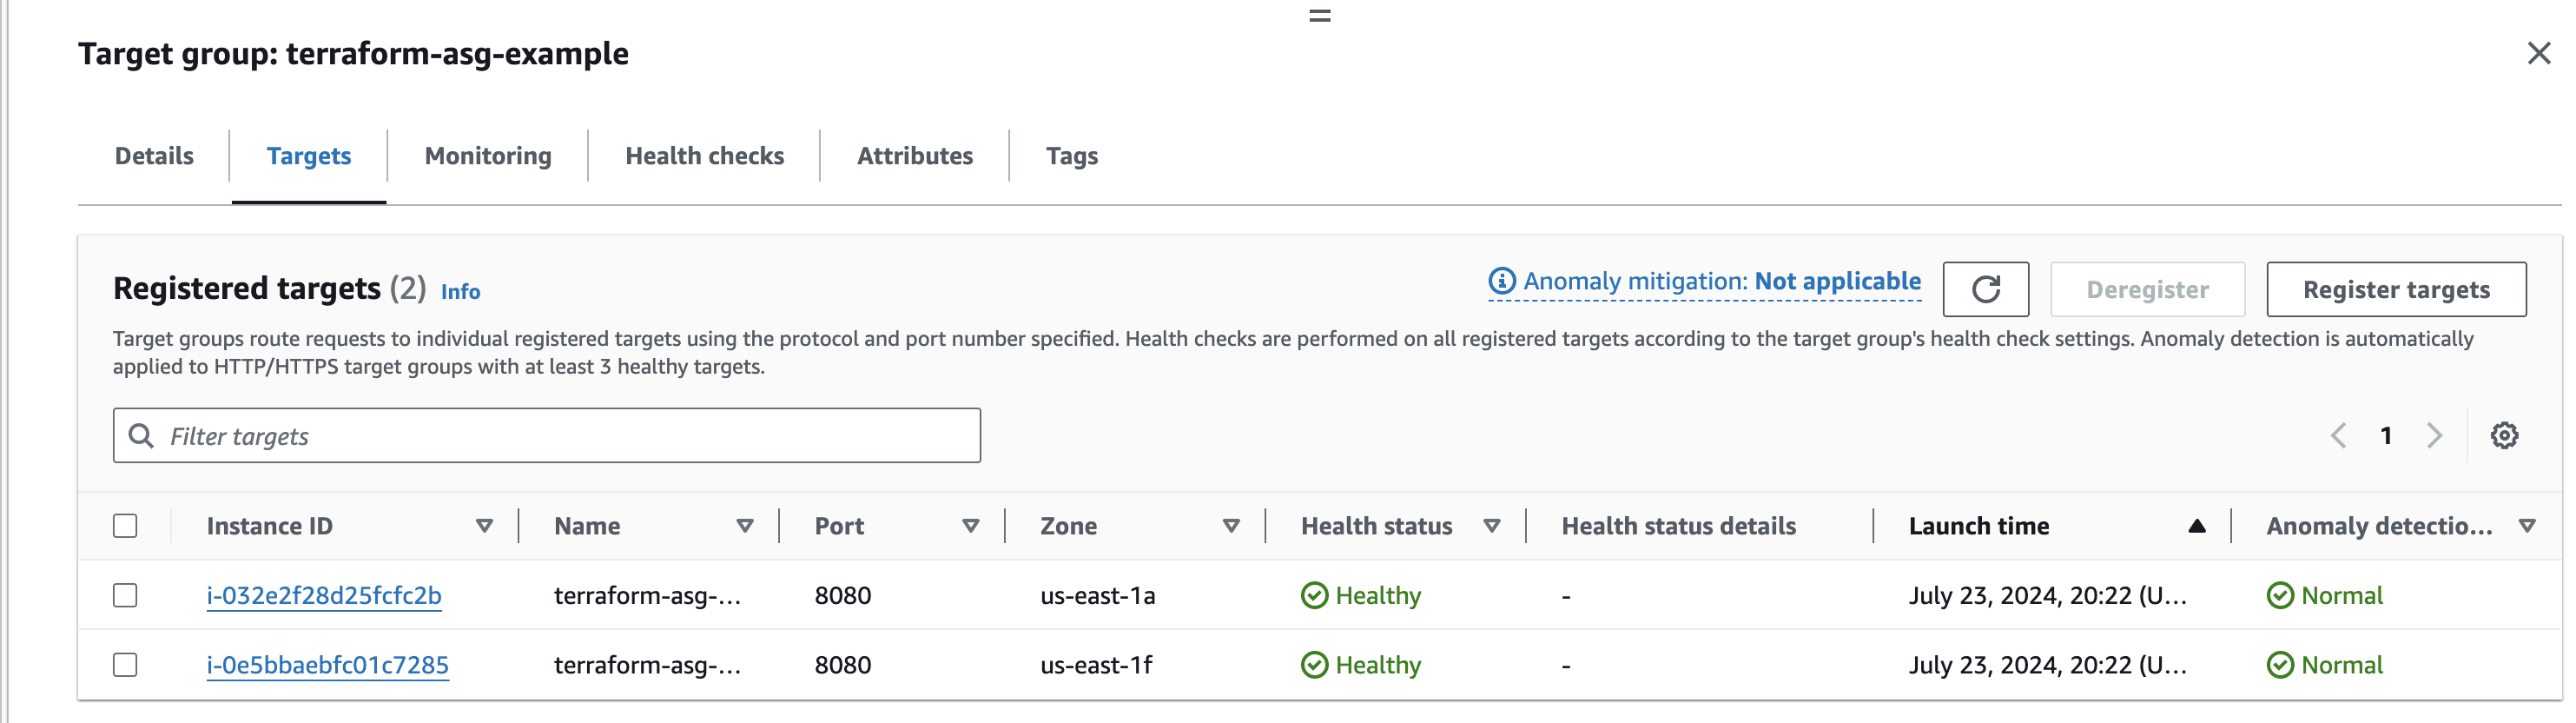Image resolution: width=2576 pixels, height=723 pixels.
Task: Click the Register targets button
Action: click(2396, 289)
